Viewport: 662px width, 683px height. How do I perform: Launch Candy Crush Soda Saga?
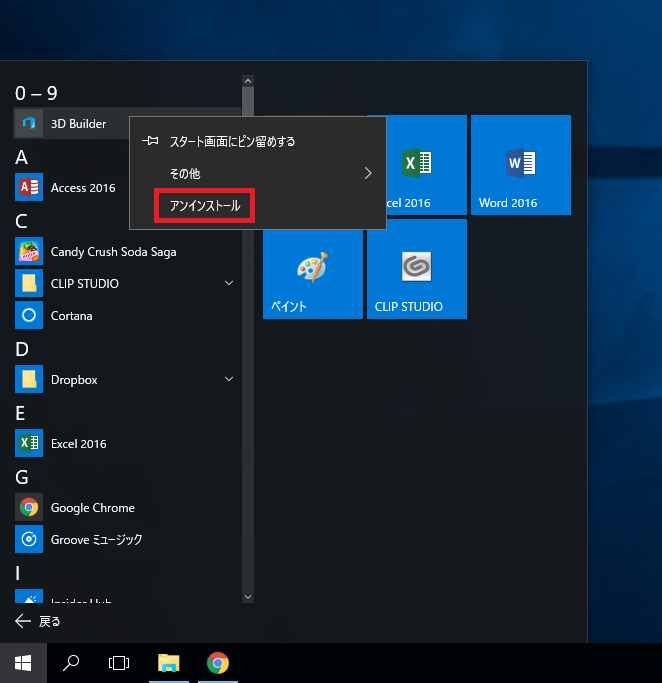(112, 252)
